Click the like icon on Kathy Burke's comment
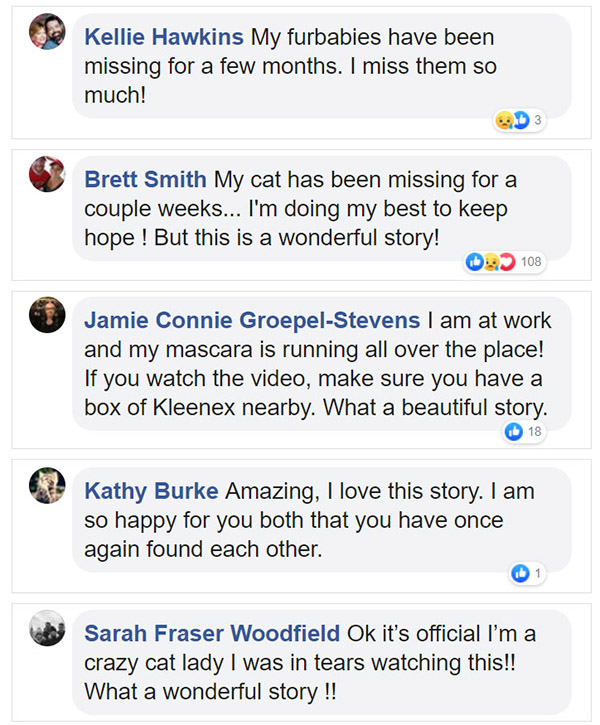This screenshot has width=600, height=725. click(519, 573)
